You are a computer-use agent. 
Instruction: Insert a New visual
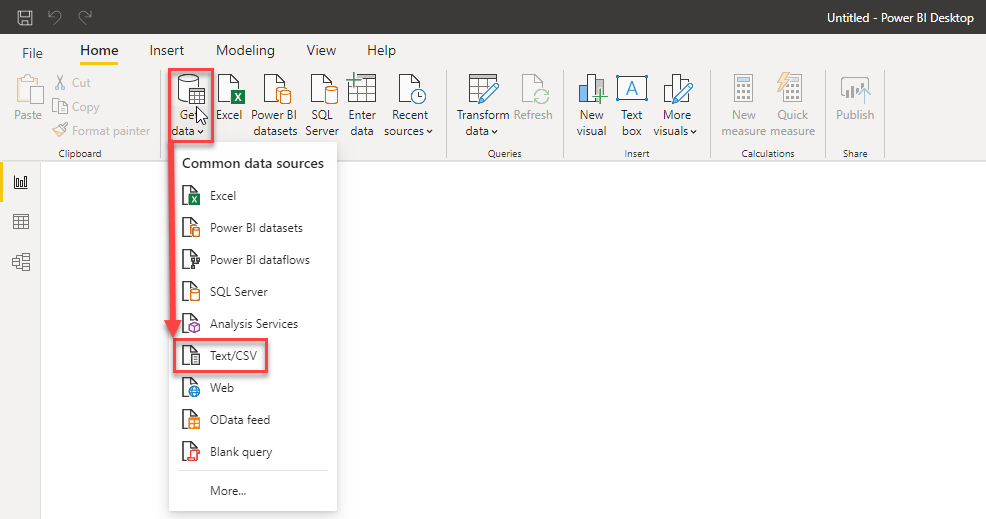[591, 105]
